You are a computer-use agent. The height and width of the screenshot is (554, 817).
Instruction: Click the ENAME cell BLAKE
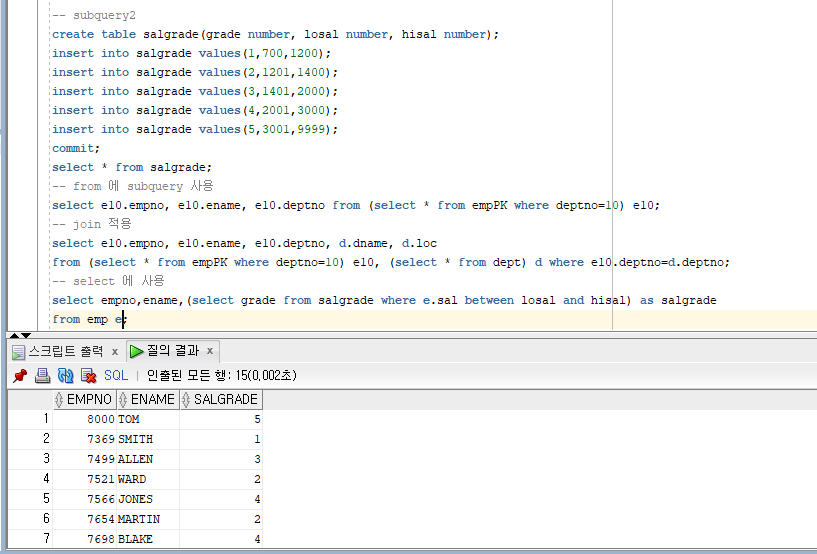[148, 538]
